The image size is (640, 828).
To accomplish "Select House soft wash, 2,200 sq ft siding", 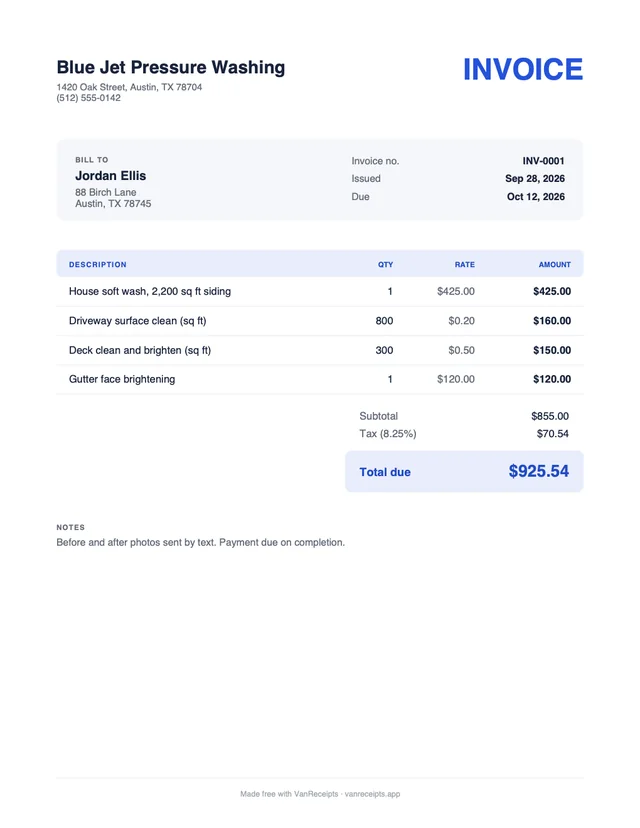I will tap(150, 291).
